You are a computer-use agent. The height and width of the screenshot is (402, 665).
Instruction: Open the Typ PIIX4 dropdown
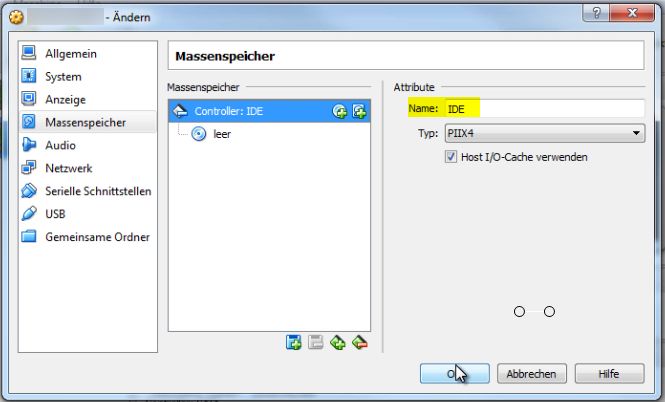pyautogui.click(x=545, y=133)
